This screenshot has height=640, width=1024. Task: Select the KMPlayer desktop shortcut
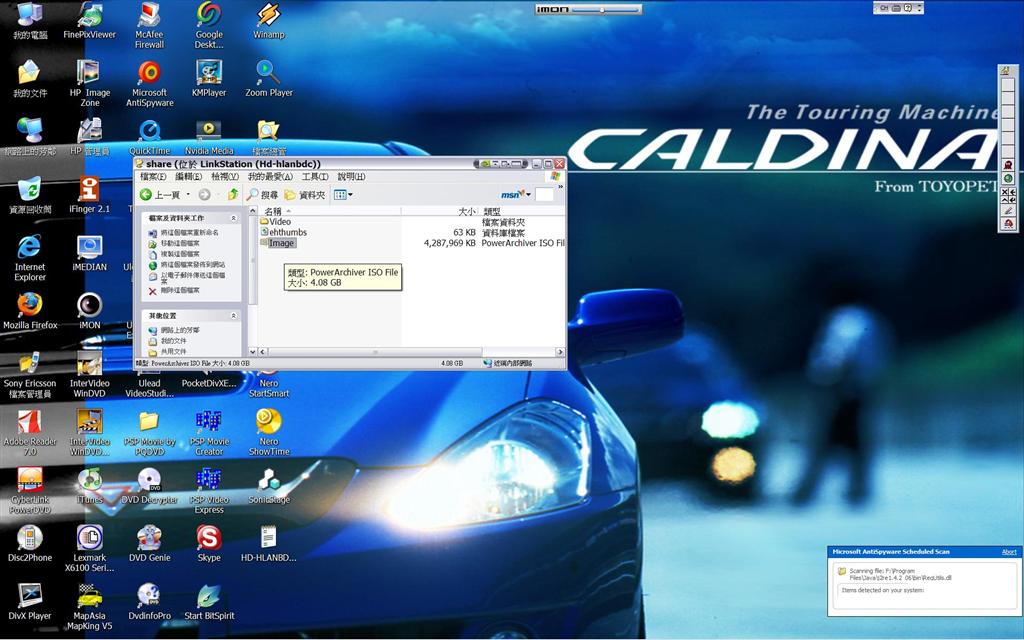pos(209,79)
